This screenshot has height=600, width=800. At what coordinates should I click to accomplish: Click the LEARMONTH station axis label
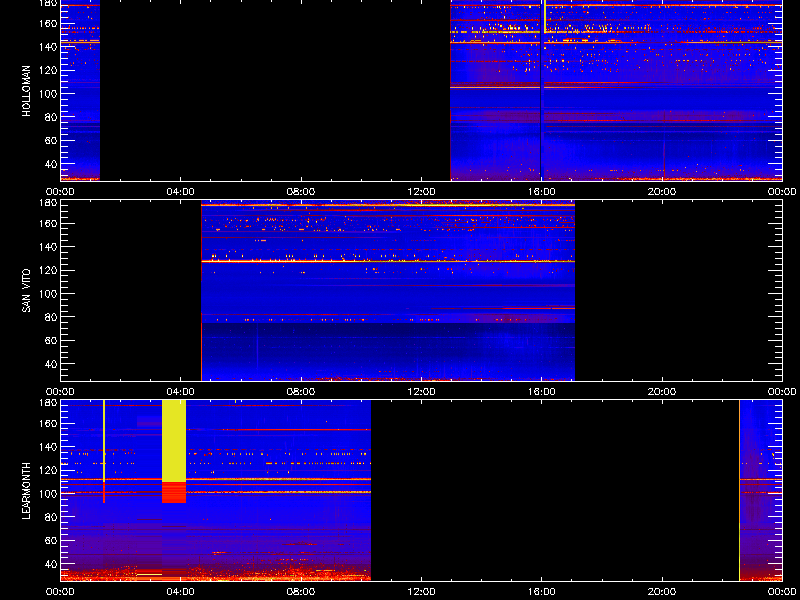[x=27, y=491]
